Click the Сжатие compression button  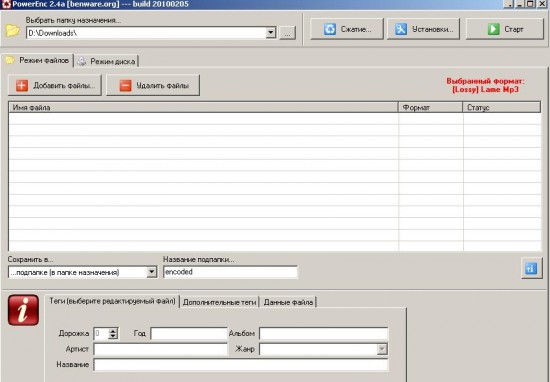(347, 29)
